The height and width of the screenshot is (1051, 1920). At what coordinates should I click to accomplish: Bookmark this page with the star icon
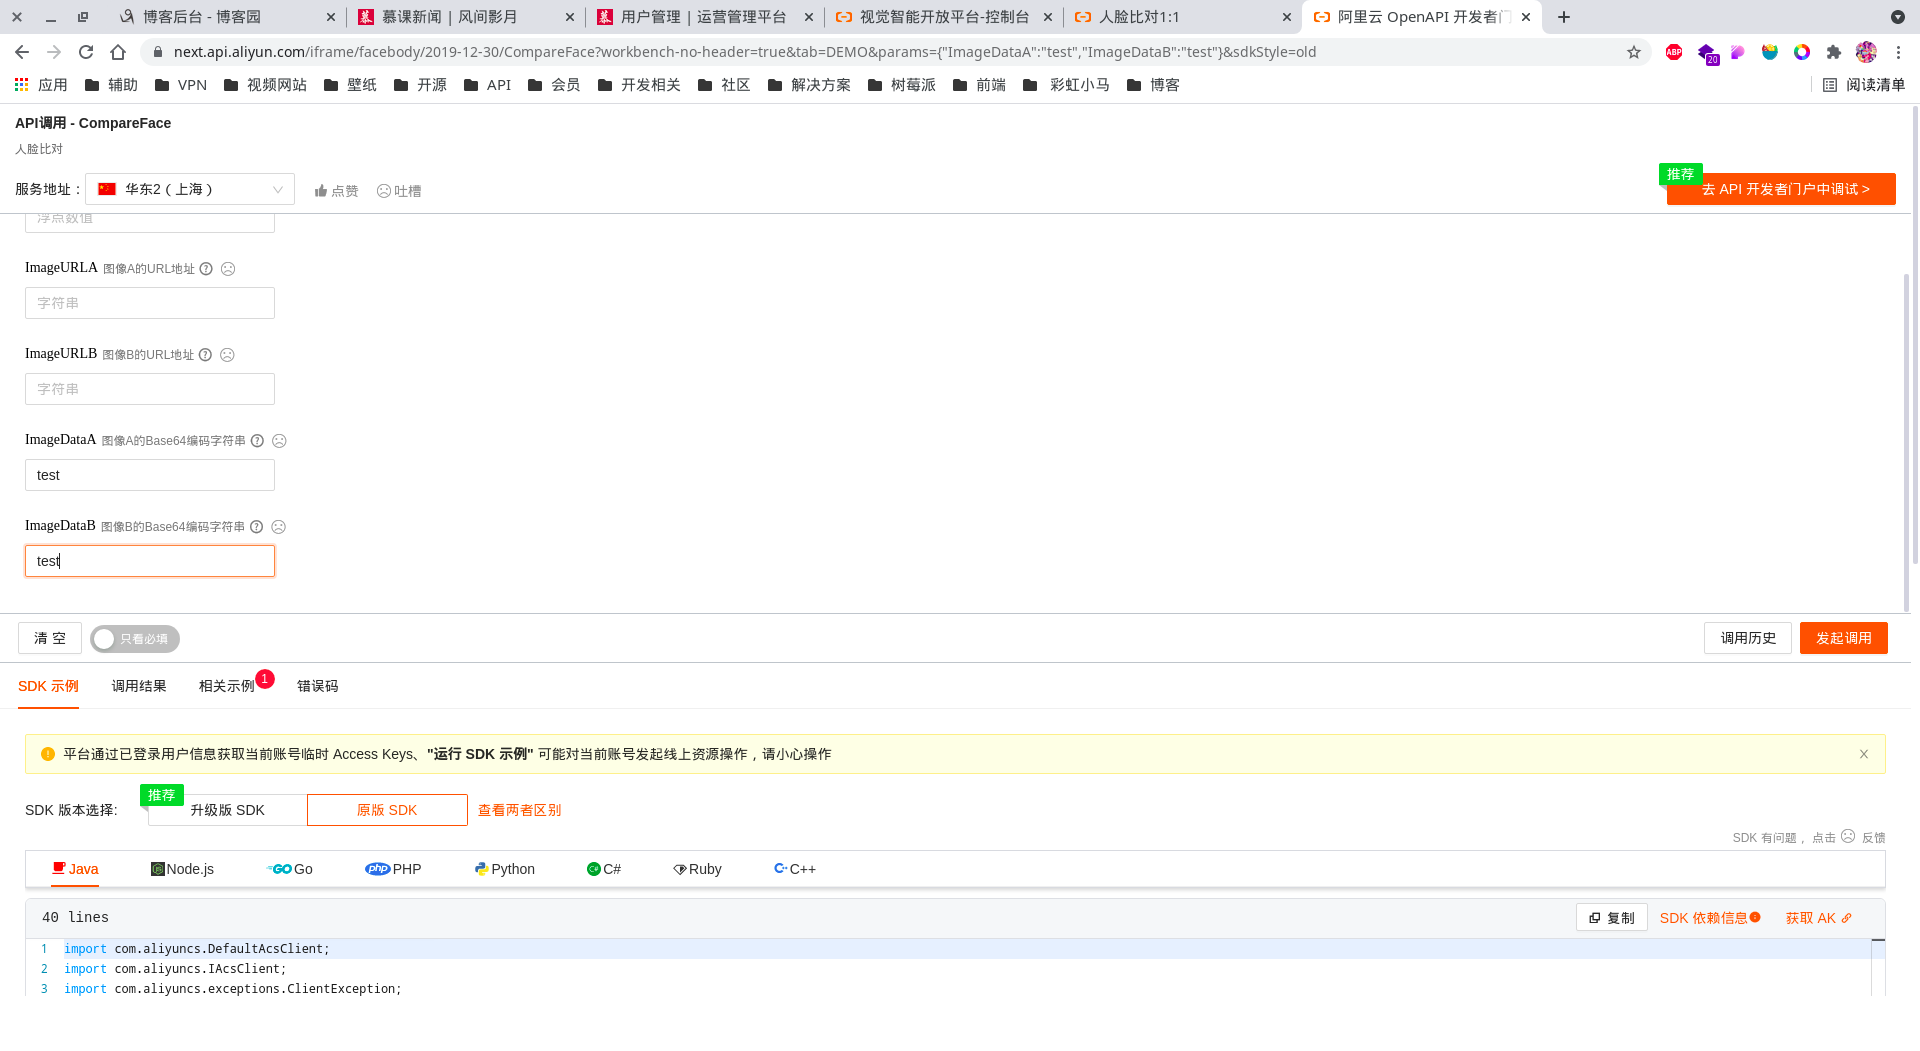coord(1634,52)
